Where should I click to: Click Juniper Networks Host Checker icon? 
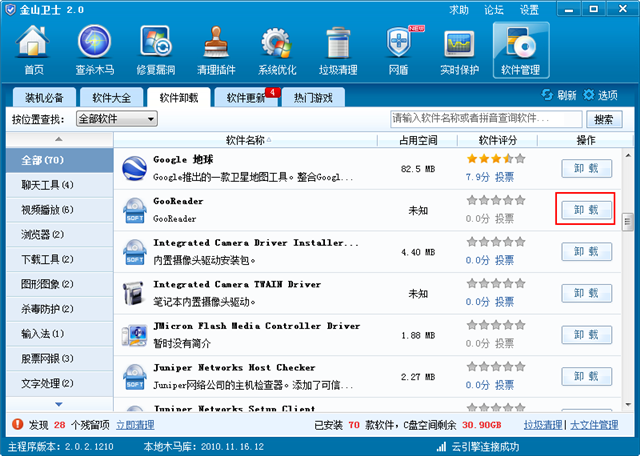(x=135, y=377)
